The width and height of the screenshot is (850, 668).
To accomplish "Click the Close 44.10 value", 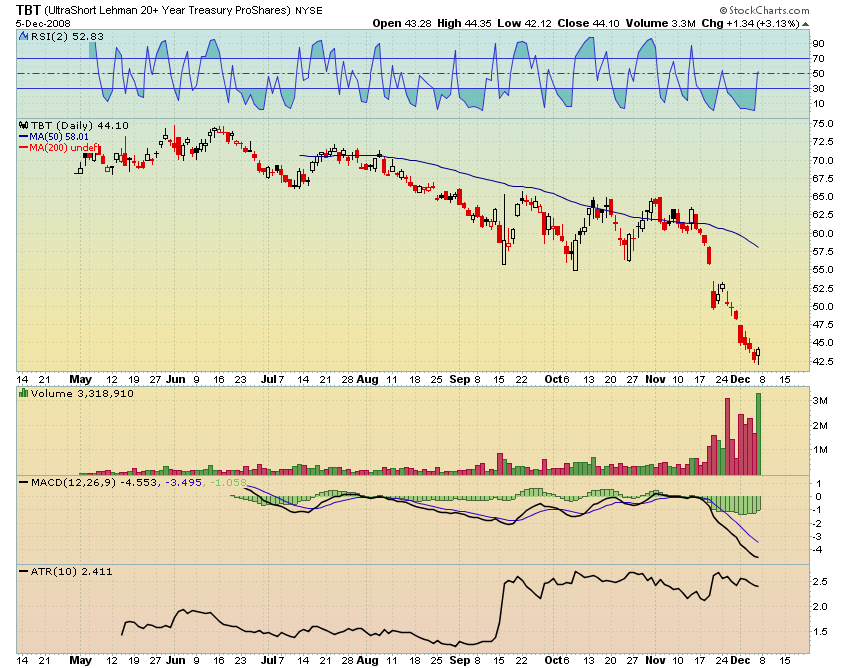I will click(588, 23).
